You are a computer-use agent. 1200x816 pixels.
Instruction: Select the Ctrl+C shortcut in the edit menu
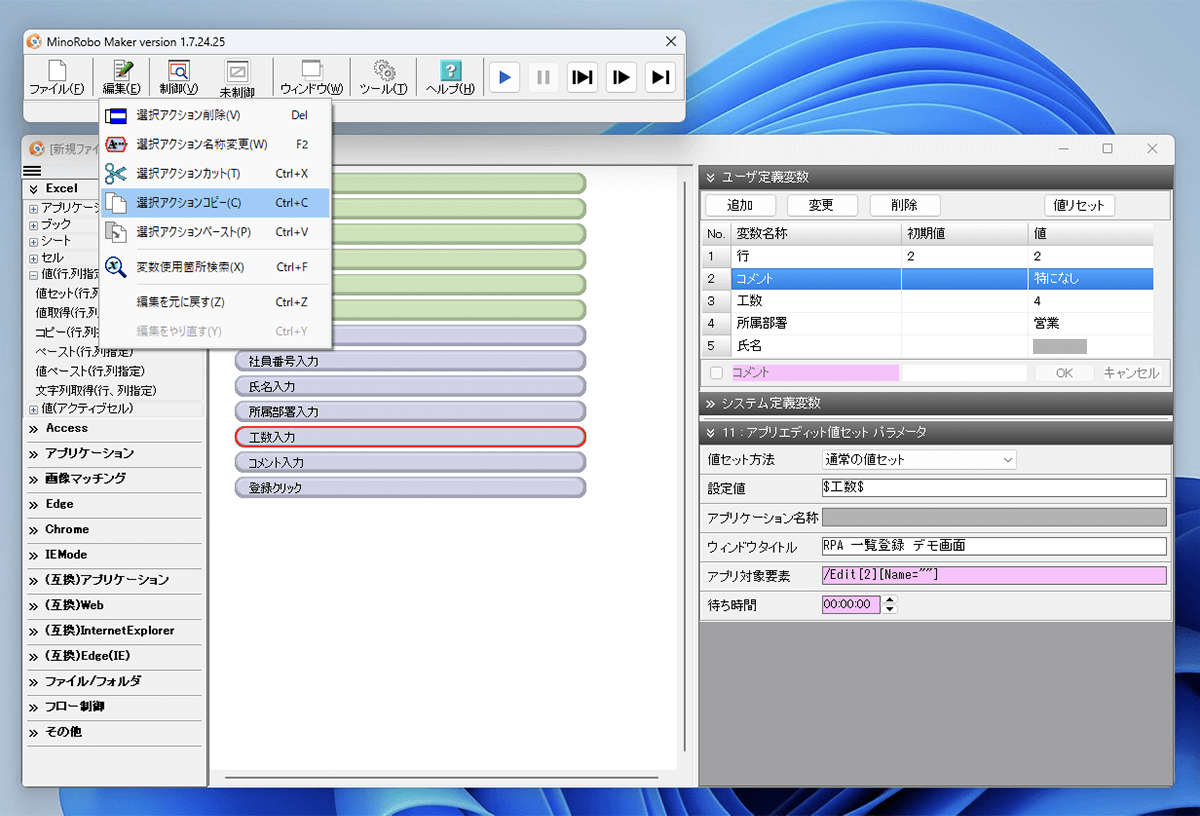coord(292,203)
